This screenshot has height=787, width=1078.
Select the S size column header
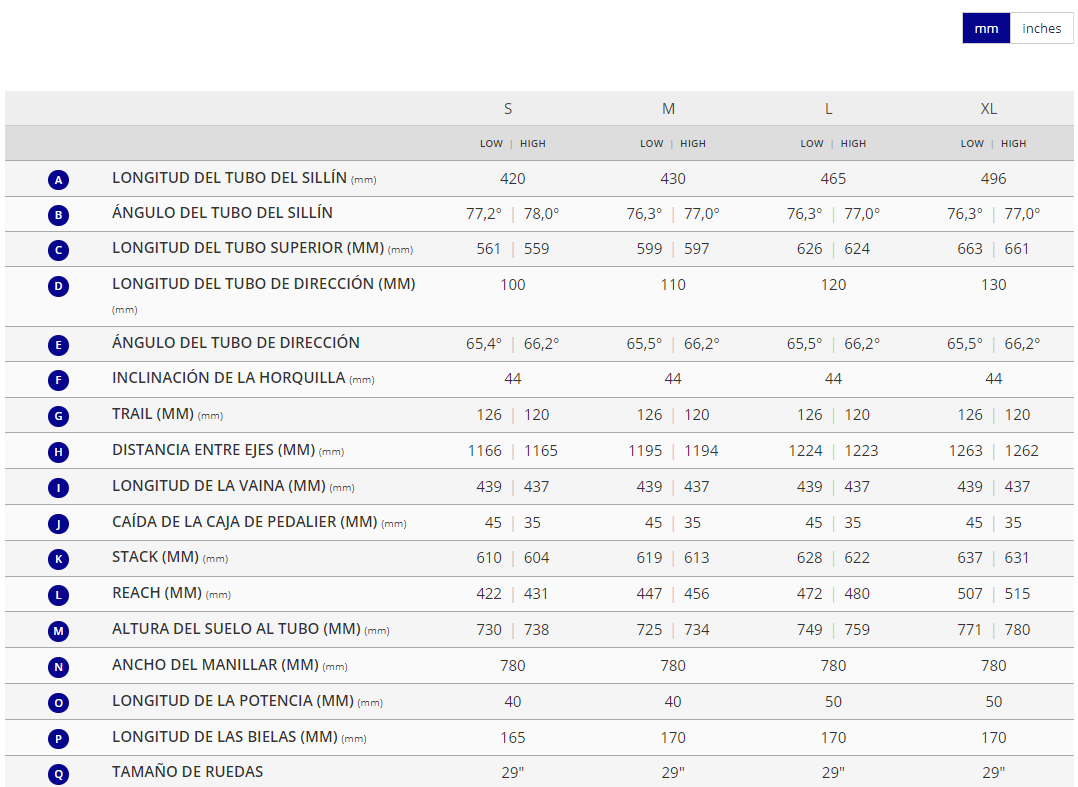[x=508, y=109]
